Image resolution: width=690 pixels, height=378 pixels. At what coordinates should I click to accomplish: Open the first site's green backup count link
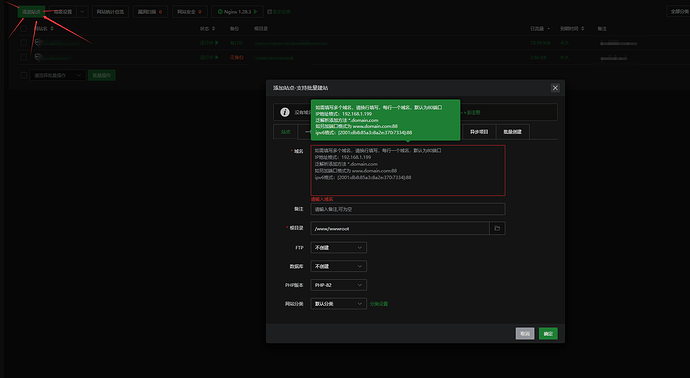pos(236,43)
